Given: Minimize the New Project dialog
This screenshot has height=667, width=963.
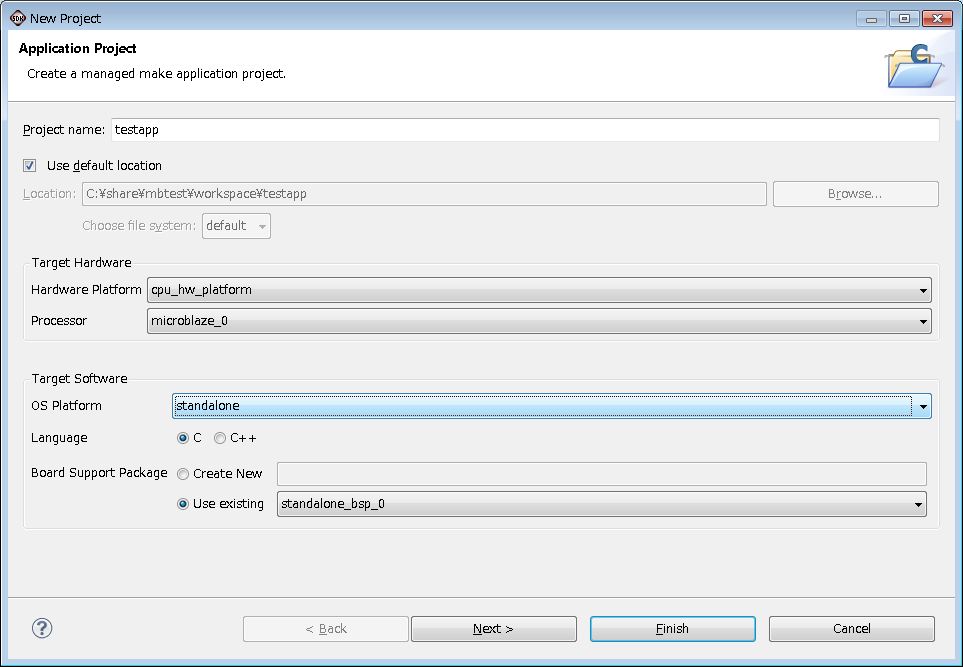Looking at the screenshot, I should [872, 18].
